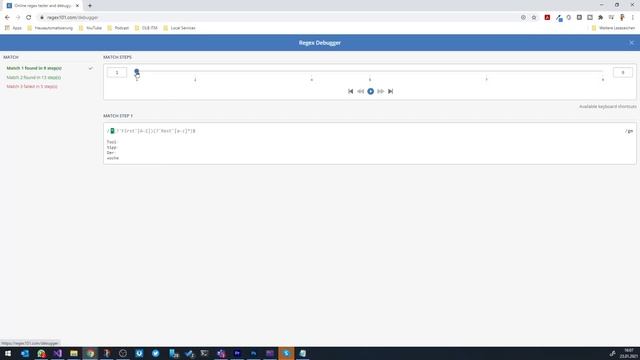Jump to first match step
This screenshot has height=360, width=640.
(350, 91)
